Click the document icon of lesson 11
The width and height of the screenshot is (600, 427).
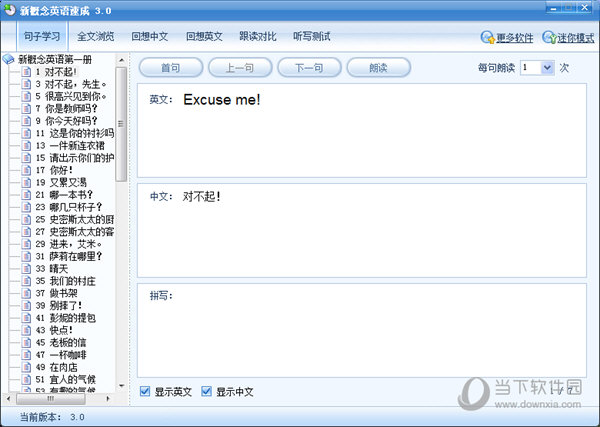[26, 133]
